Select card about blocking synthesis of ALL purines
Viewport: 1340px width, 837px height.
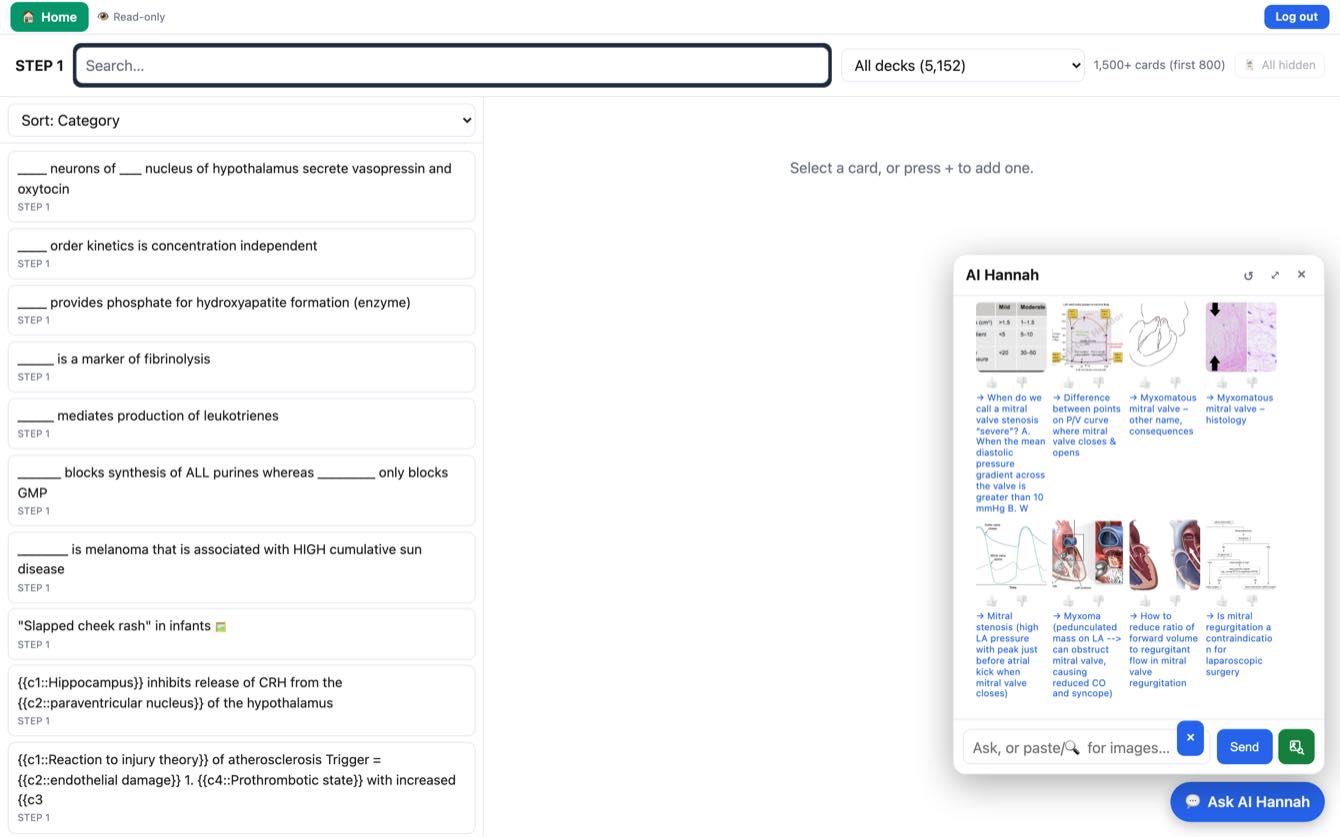[x=241, y=490]
